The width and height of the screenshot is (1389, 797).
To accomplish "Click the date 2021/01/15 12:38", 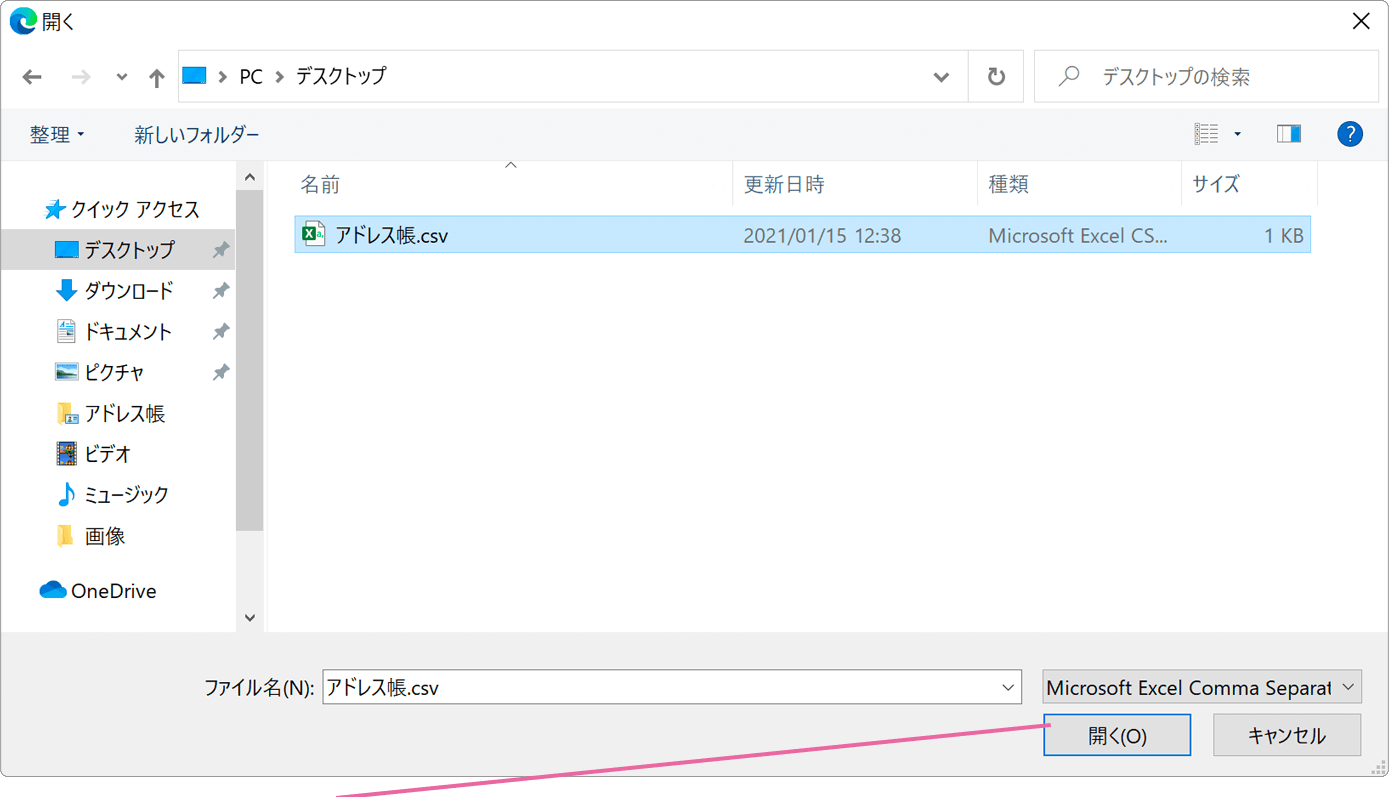I will click(822, 236).
